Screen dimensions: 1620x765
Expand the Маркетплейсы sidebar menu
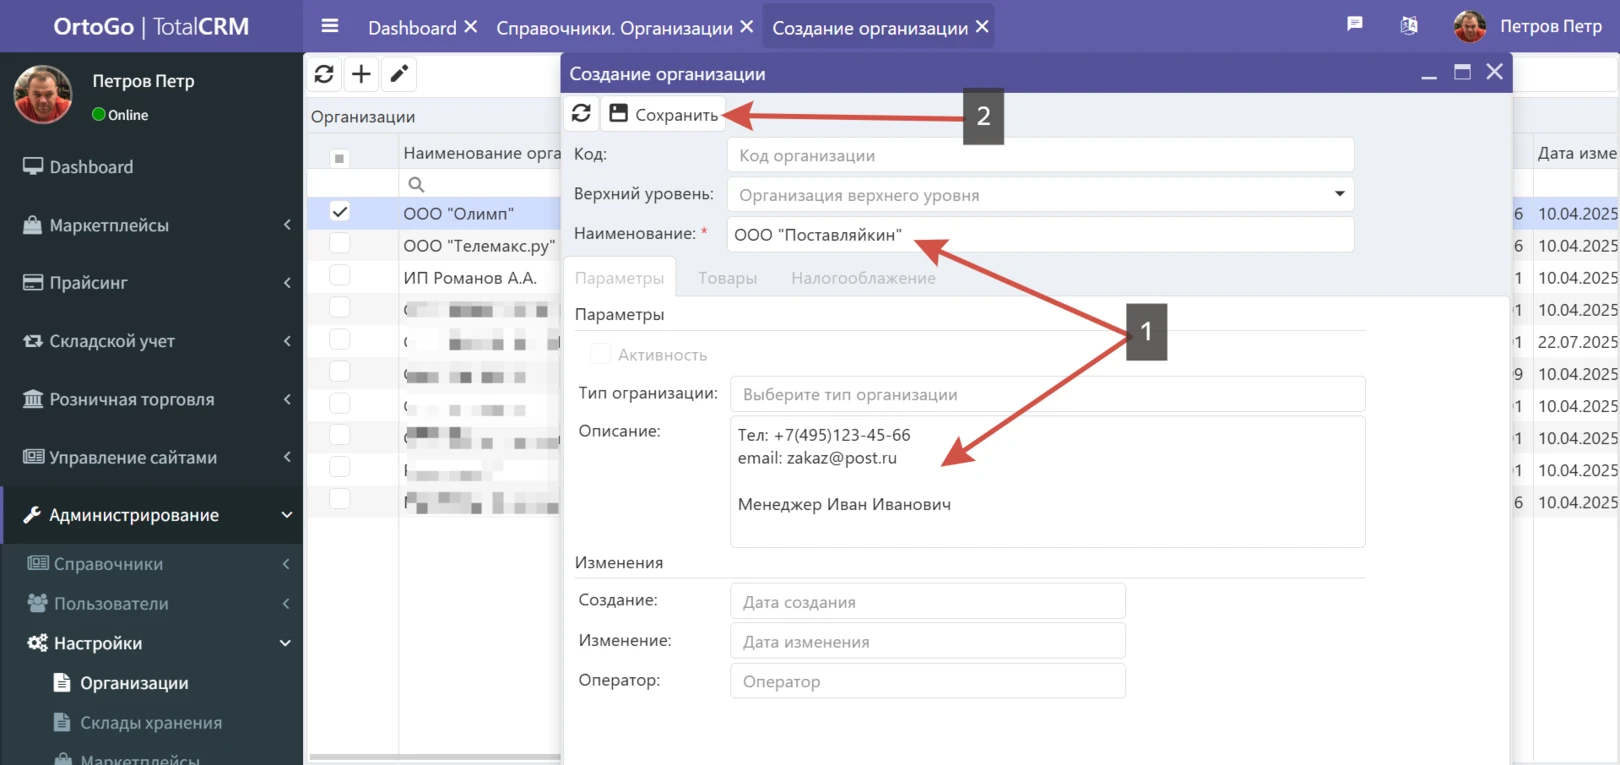[150, 225]
